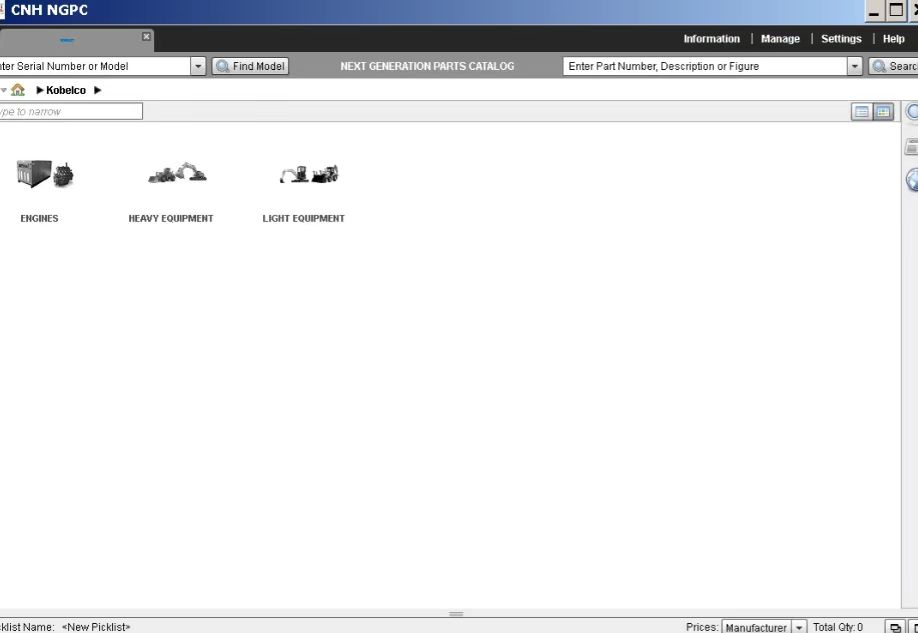
Task: Open the history arrow left of home icon
Action: (4, 90)
